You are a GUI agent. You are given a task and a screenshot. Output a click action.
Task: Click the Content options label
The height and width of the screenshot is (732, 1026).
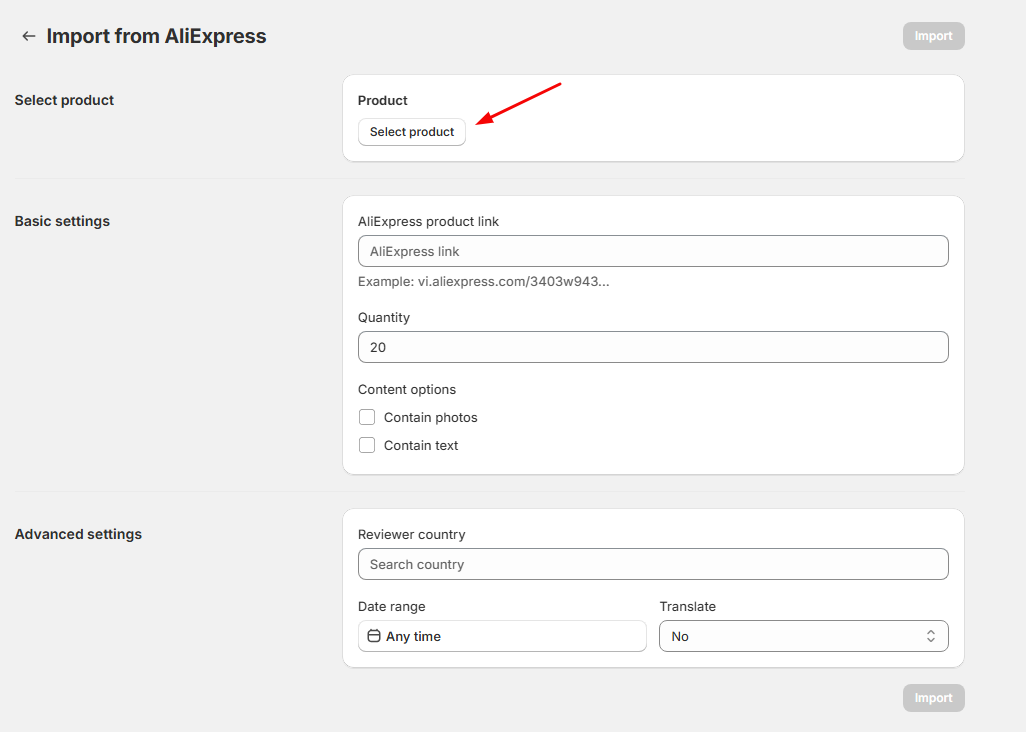pos(407,389)
